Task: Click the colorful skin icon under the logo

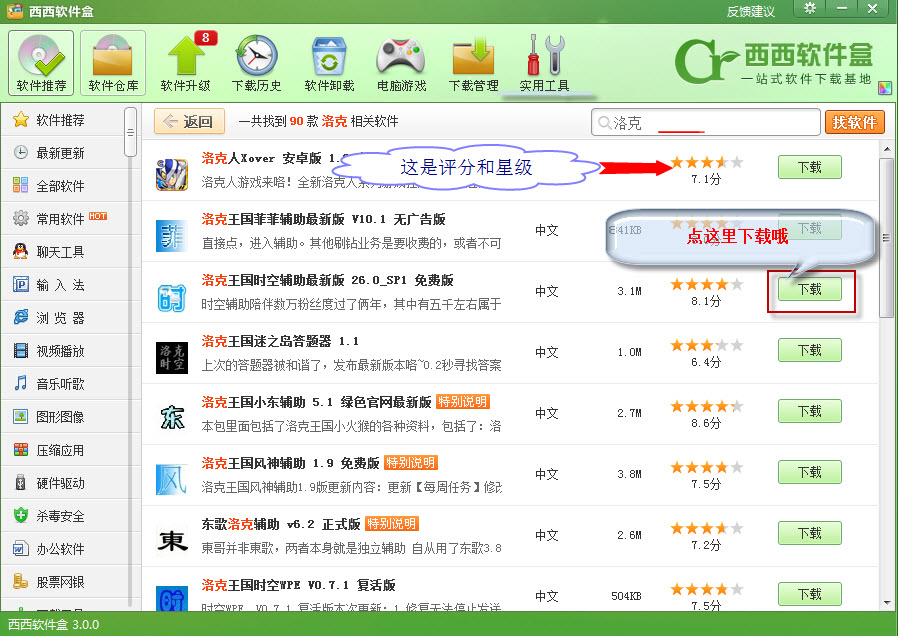Action: [x=885, y=88]
